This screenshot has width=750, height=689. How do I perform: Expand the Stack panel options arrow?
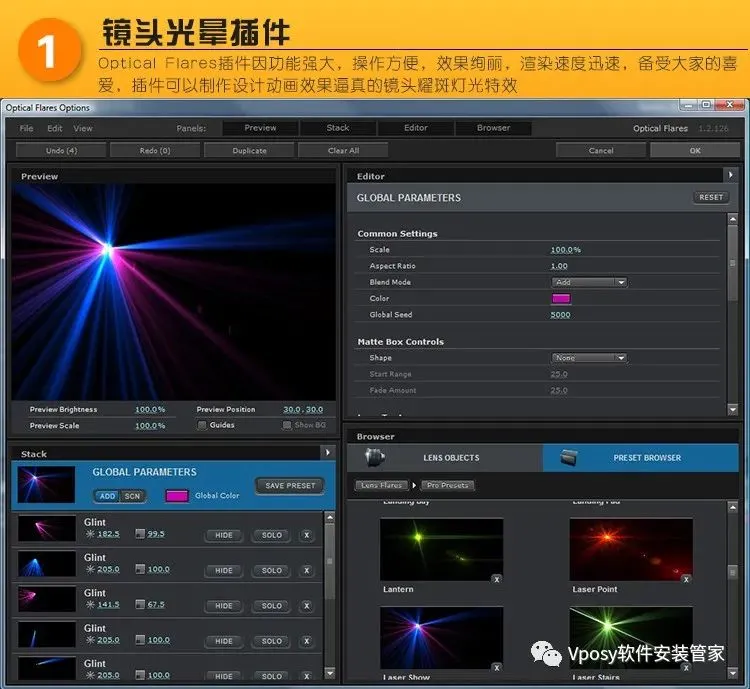click(328, 453)
